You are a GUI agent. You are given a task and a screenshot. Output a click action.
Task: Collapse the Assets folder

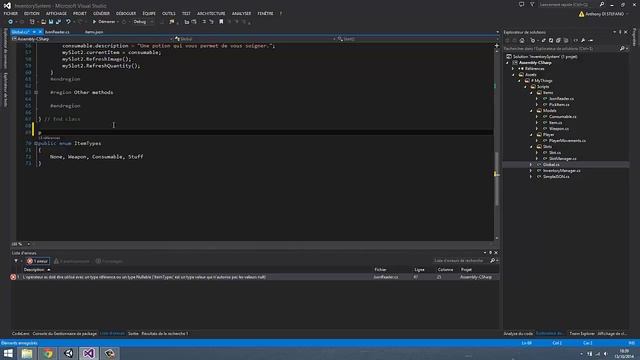pyautogui.click(x=513, y=75)
